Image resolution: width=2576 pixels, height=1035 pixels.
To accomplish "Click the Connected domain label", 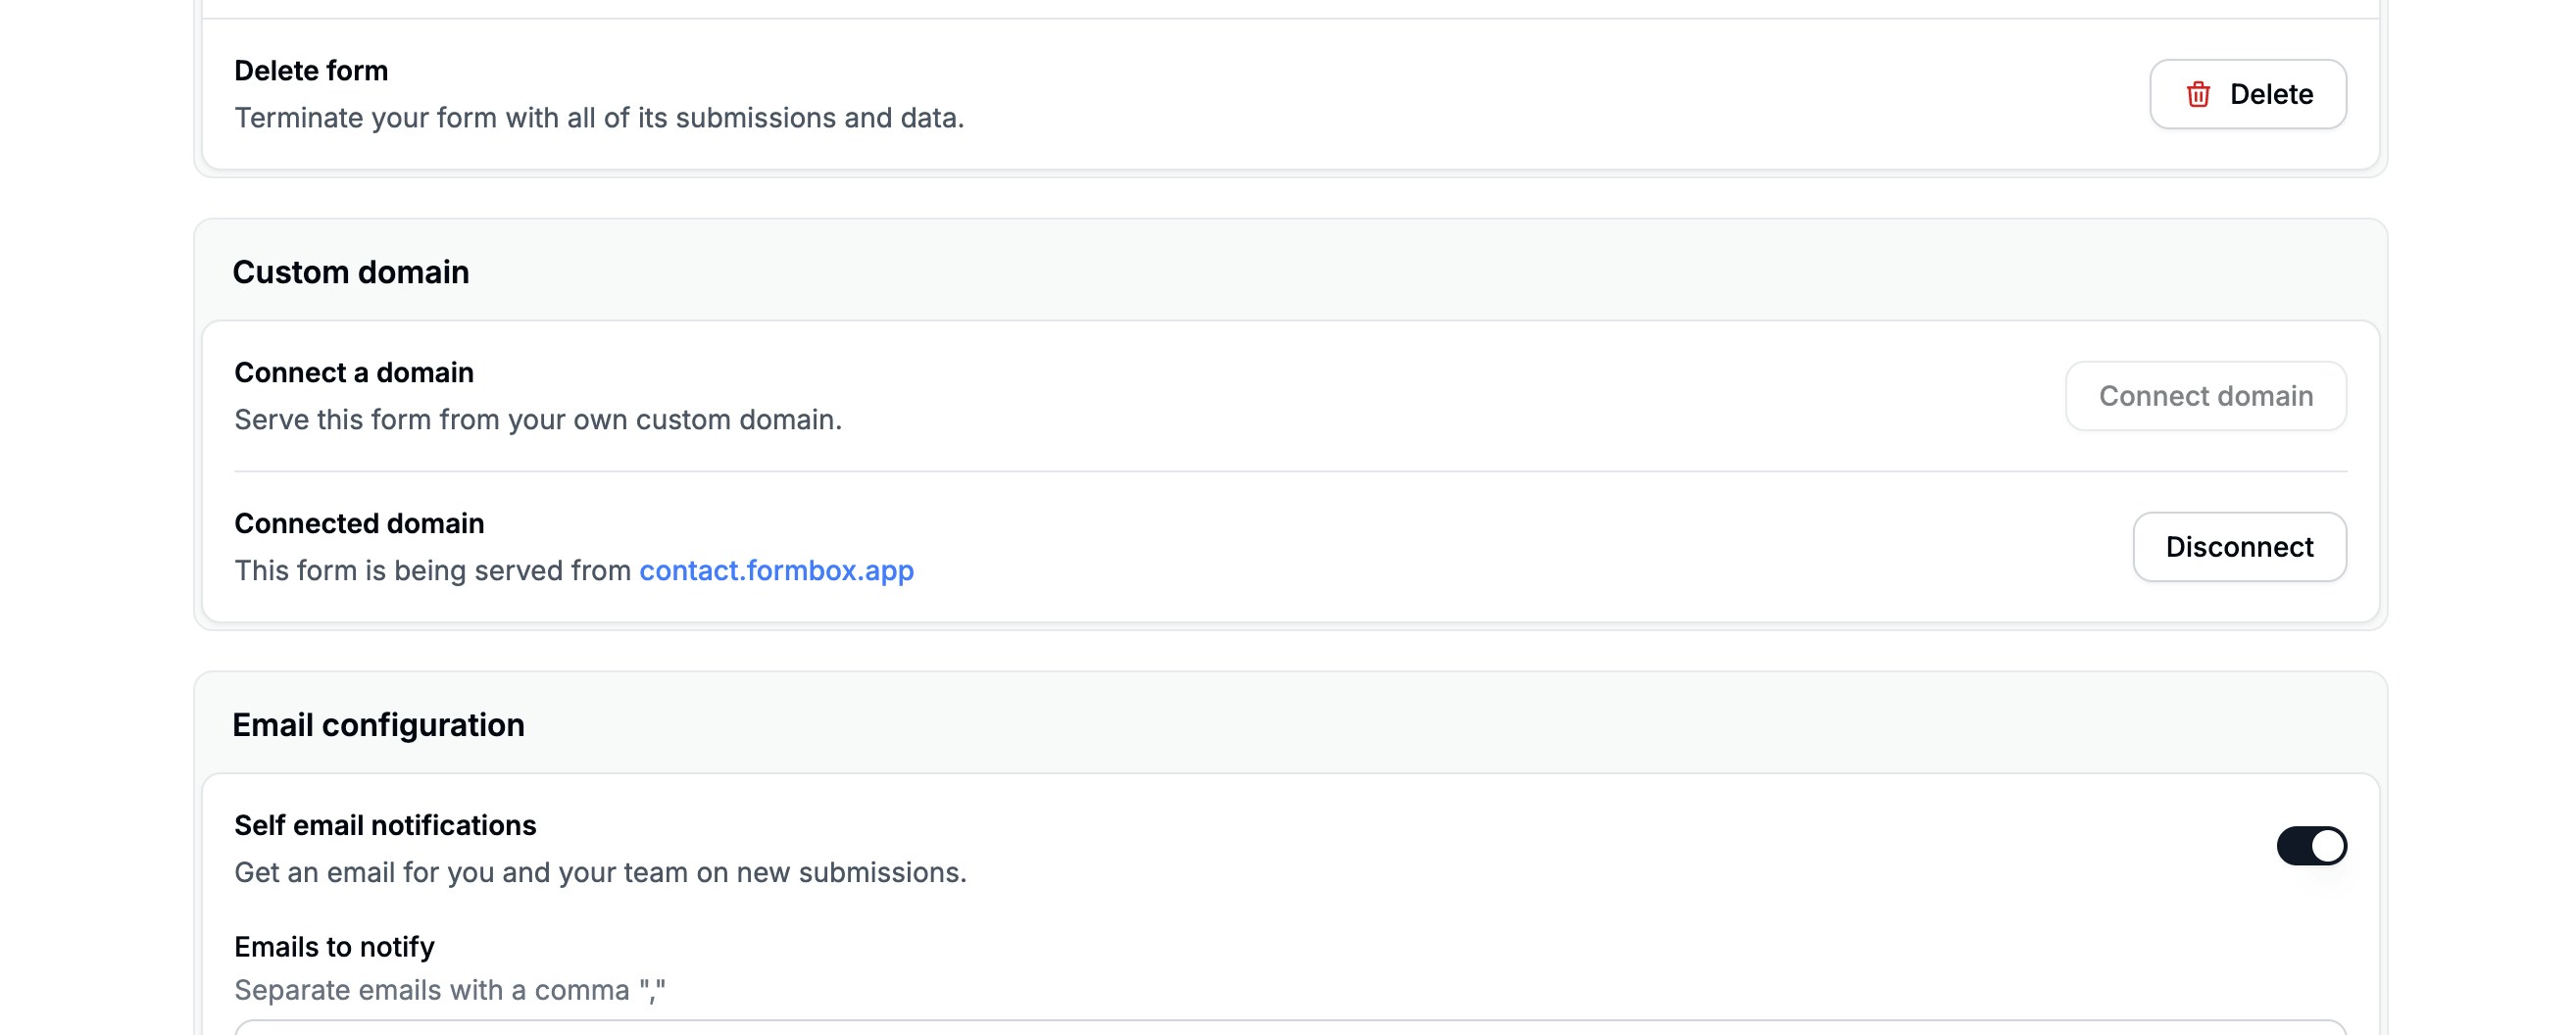I will (359, 523).
